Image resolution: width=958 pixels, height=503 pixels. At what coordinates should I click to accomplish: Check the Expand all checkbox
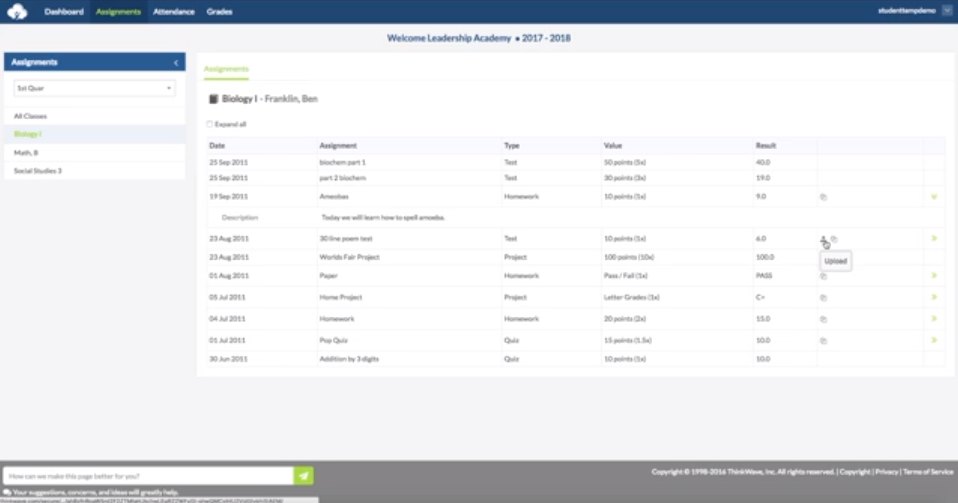click(210, 124)
